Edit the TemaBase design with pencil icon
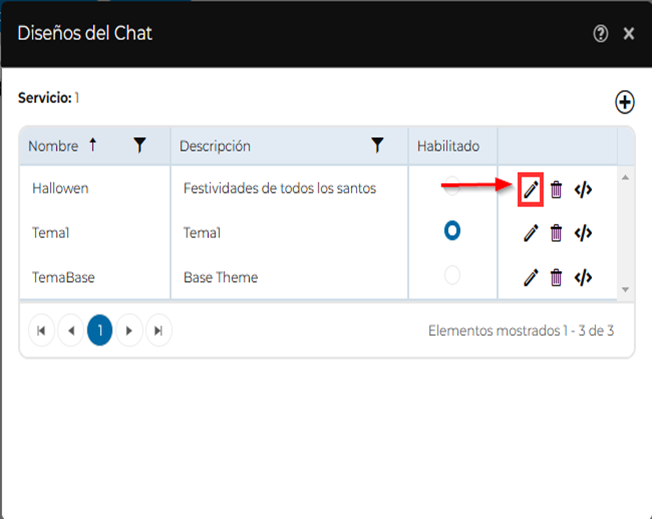The width and height of the screenshot is (652, 519). point(530,277)
